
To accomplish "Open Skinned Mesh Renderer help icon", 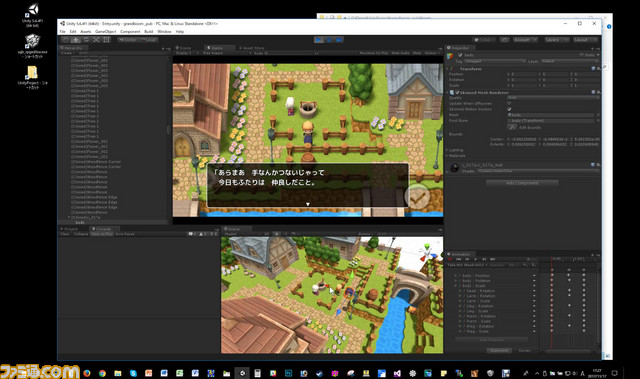I will 593,93.
